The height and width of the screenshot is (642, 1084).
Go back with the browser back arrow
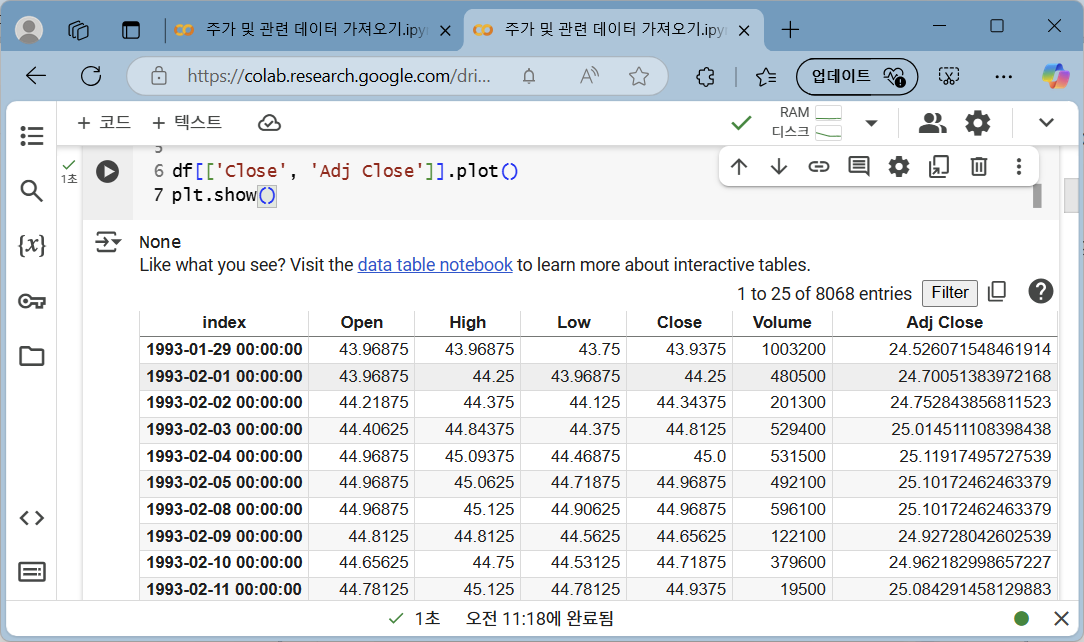[36, 76]
